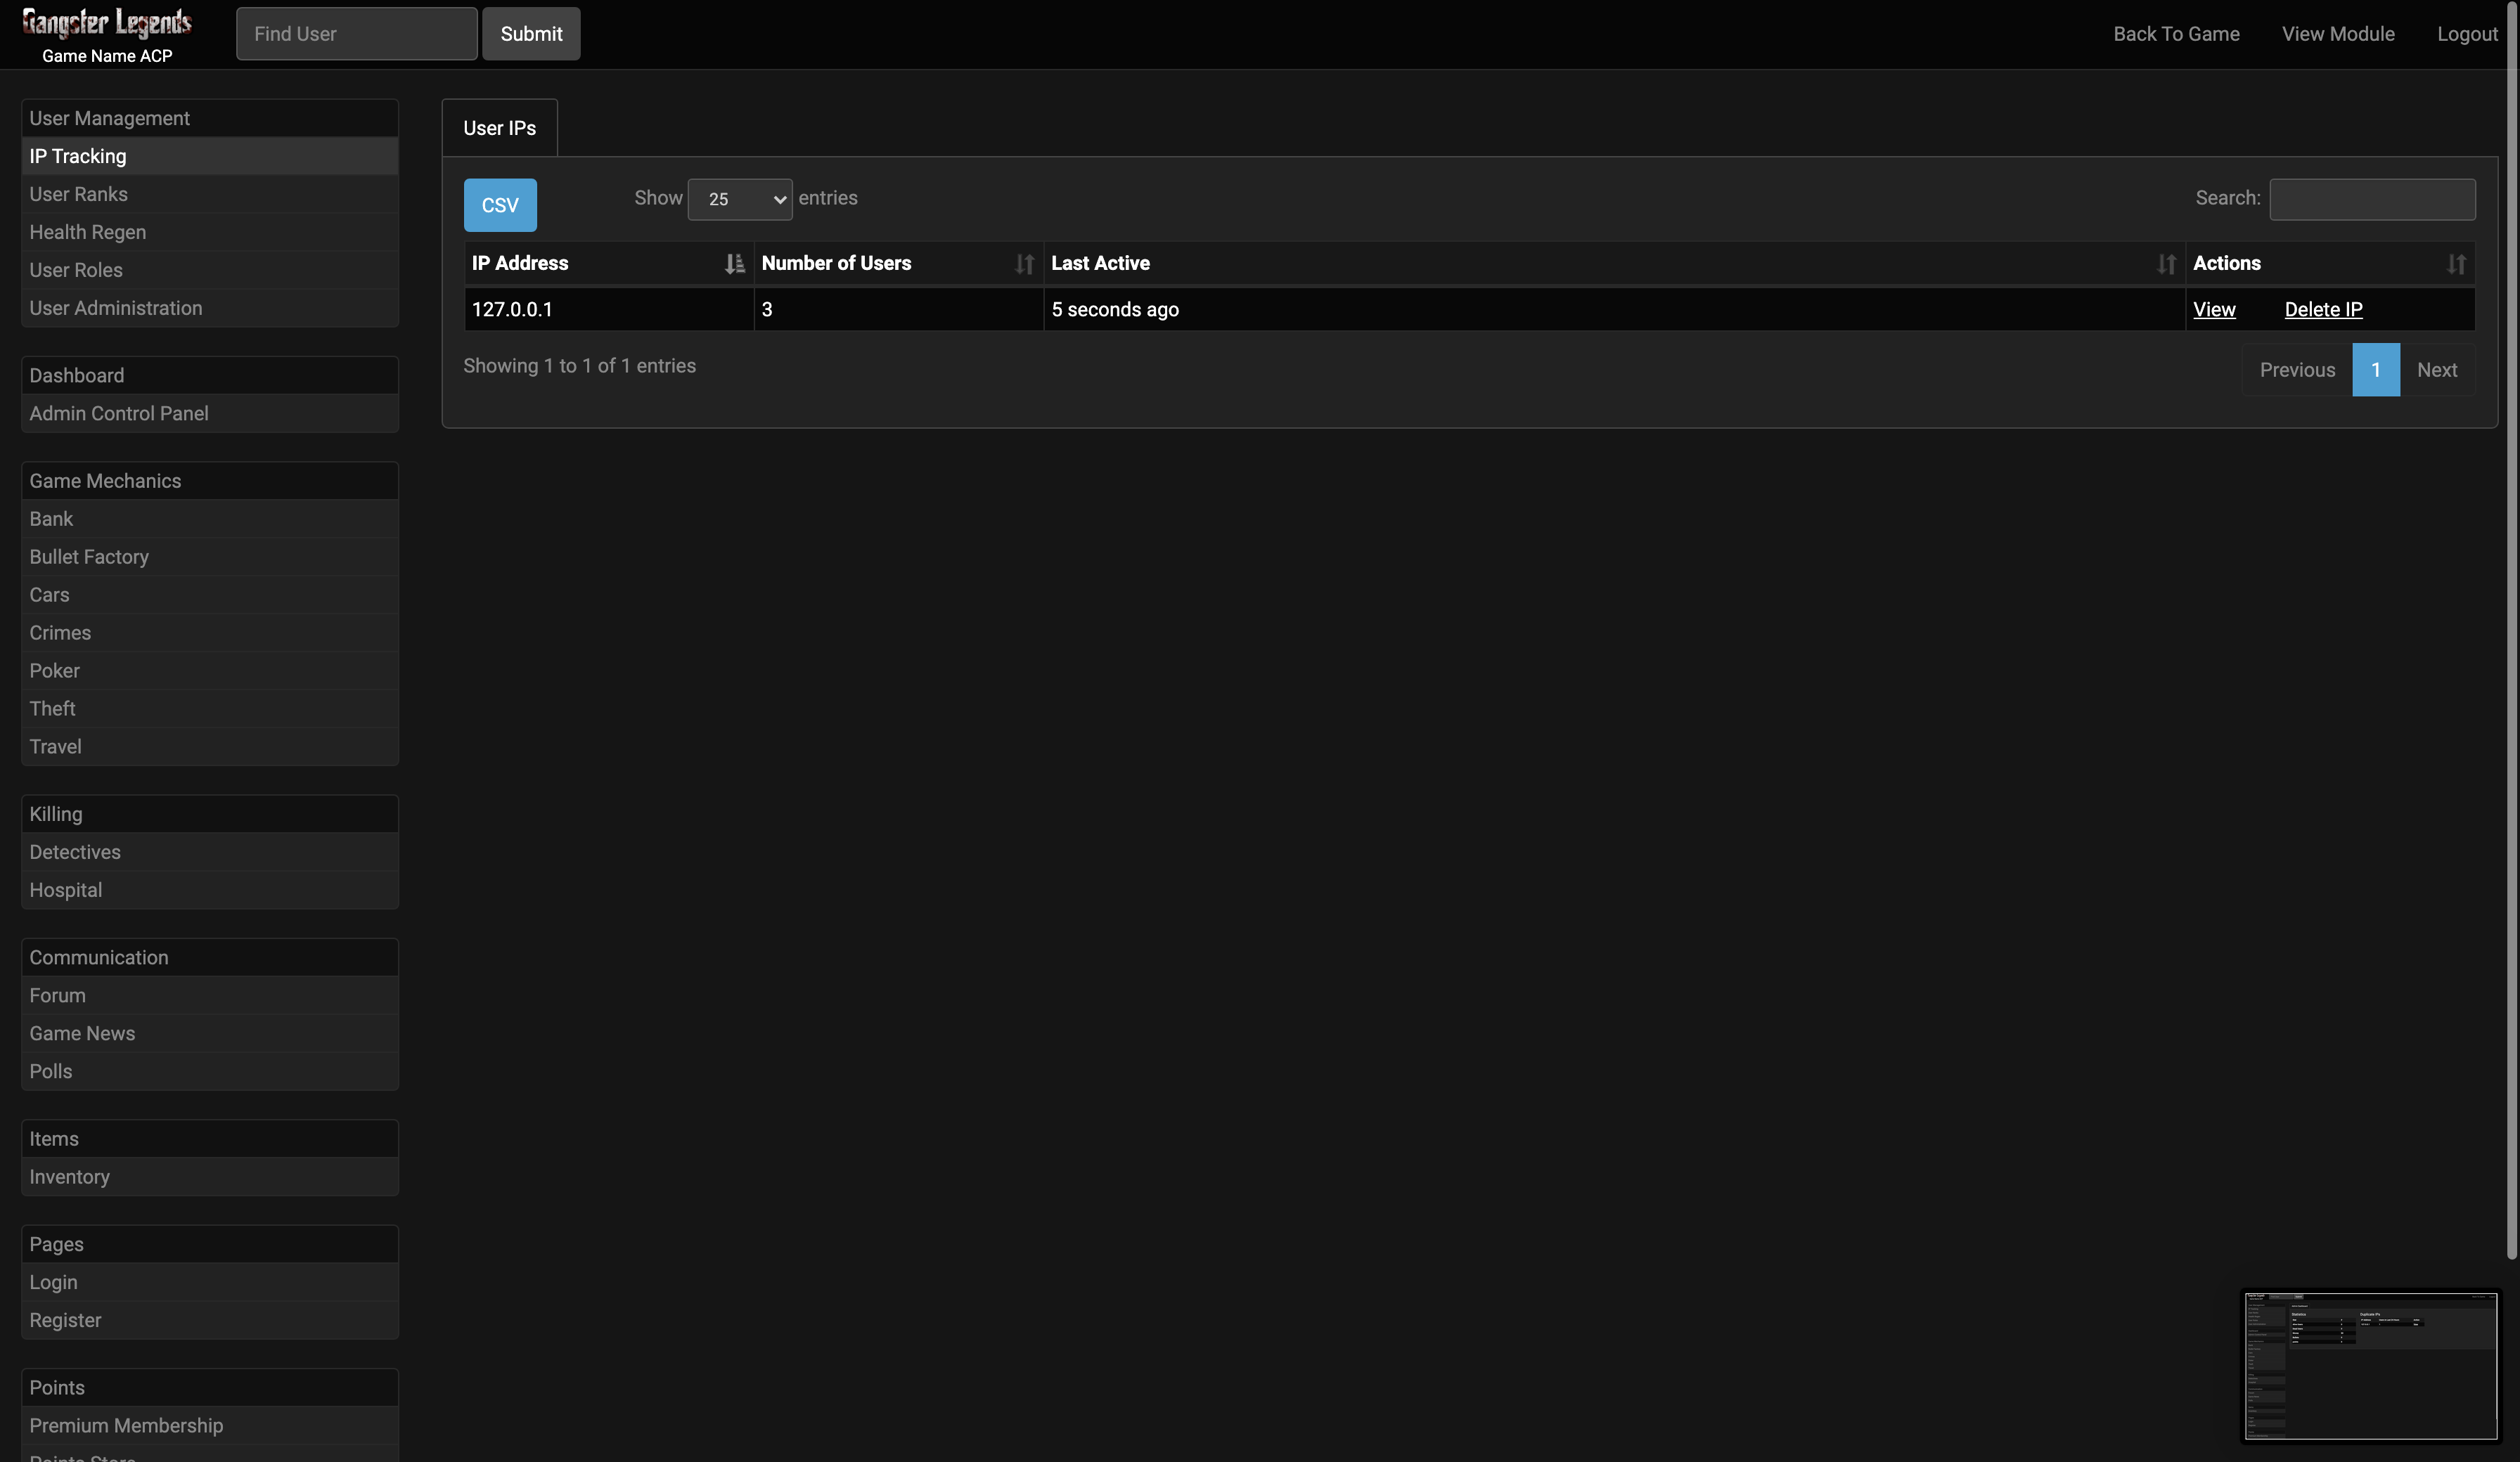This screenshot has width=2520, height=1462.
Task: Switch to the User IPs tab
Action: click(499, 128)
